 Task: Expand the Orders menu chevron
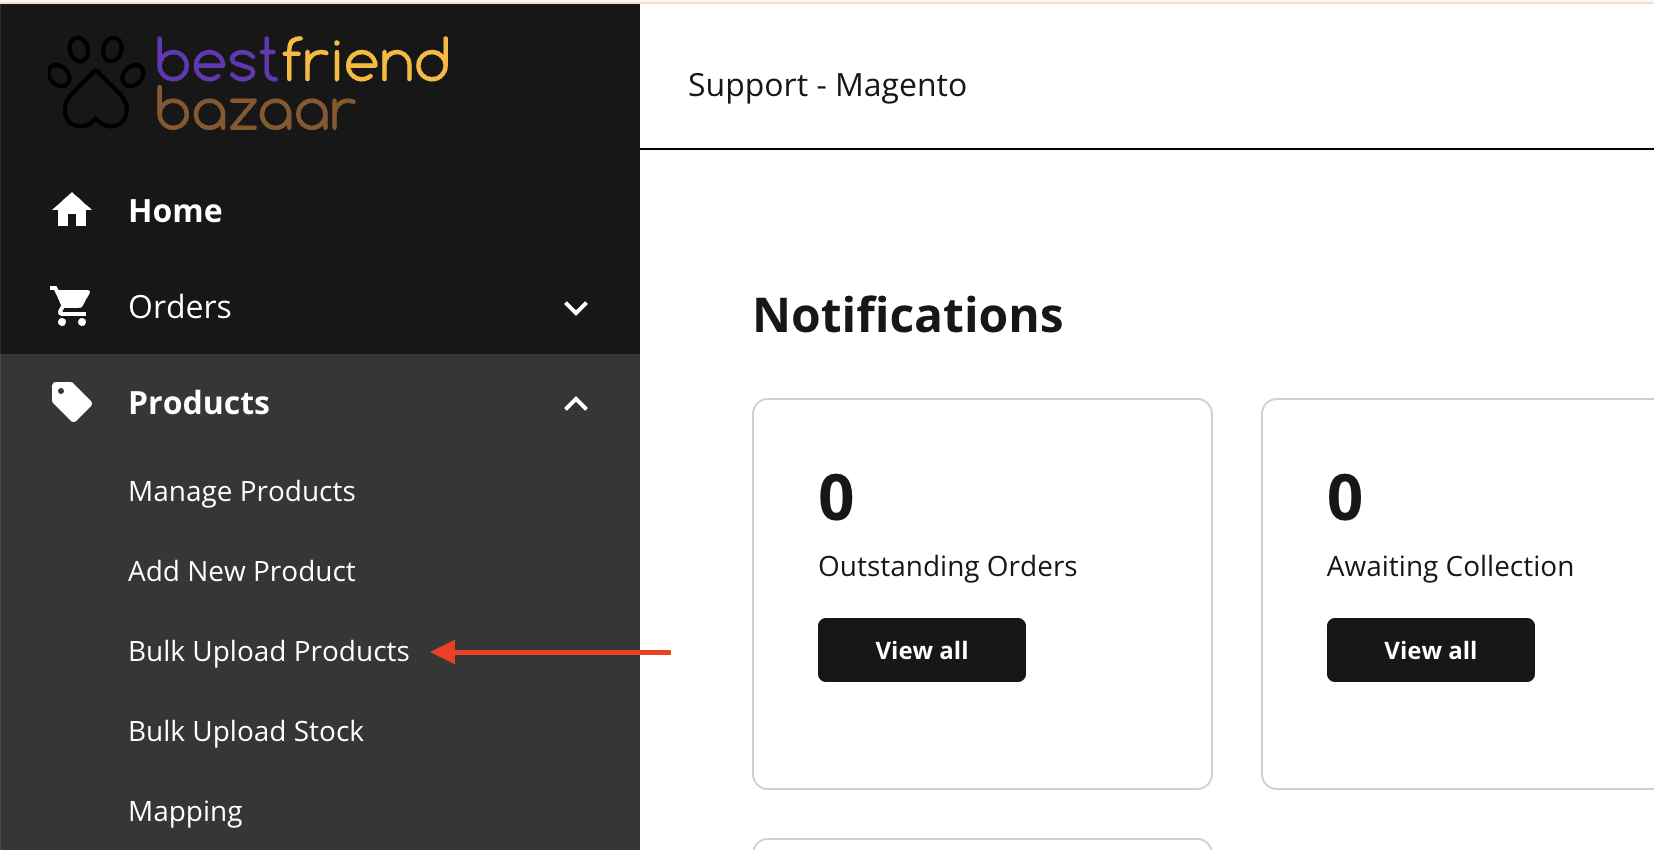[x=576, y=307]
